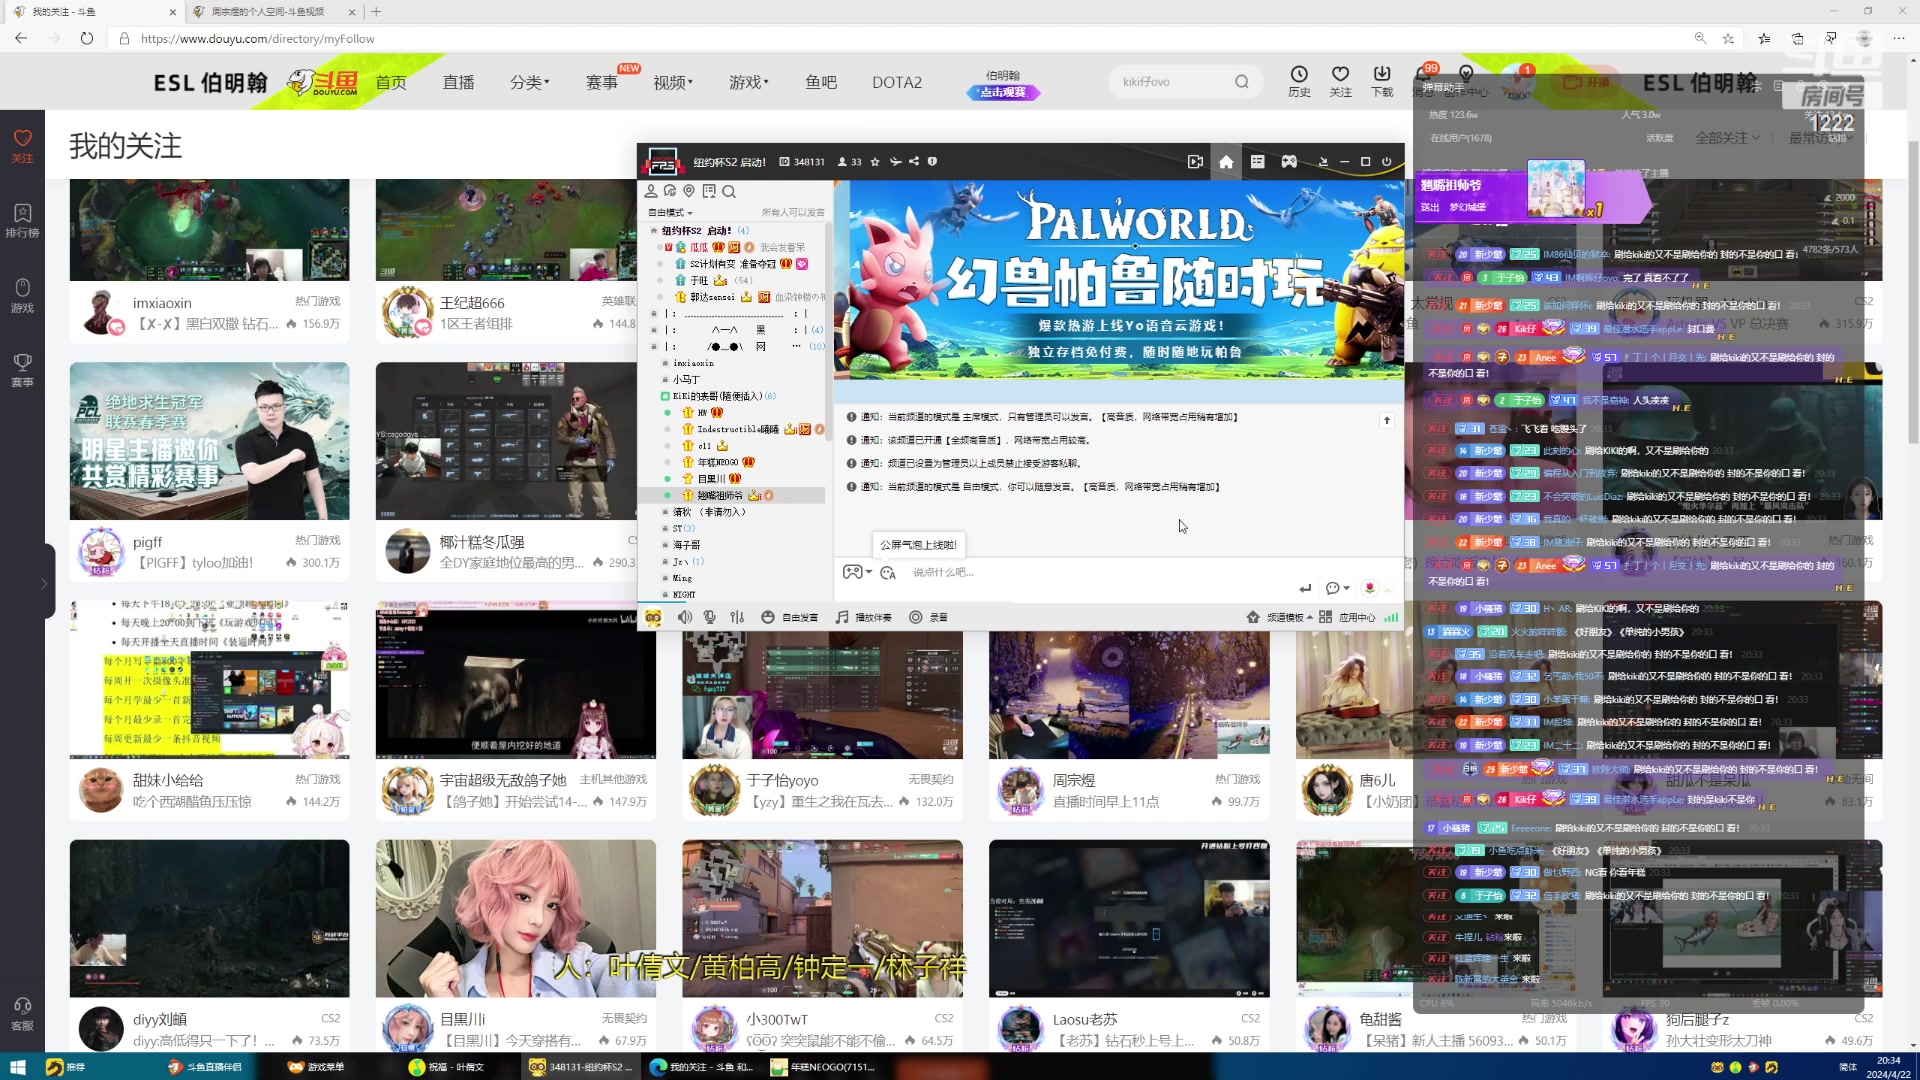
Task: Open the 海子哥 sub-channel
Action: pos(686,545)
